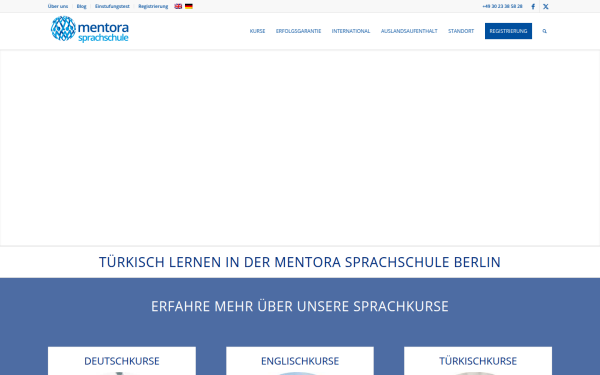Open the Einstufungstest link
This screenshot has width=600, height=375.
112,6
